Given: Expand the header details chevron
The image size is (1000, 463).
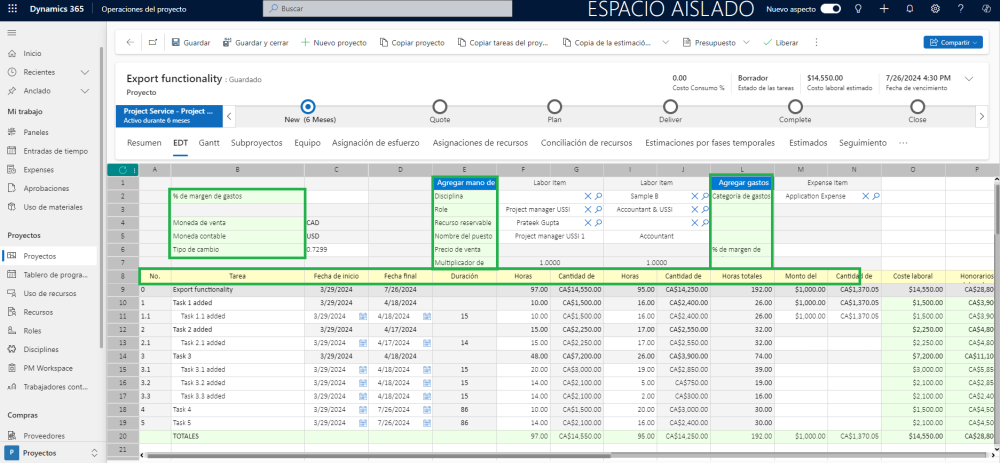Looking at the screenshot, I should (x=968, y=78).
